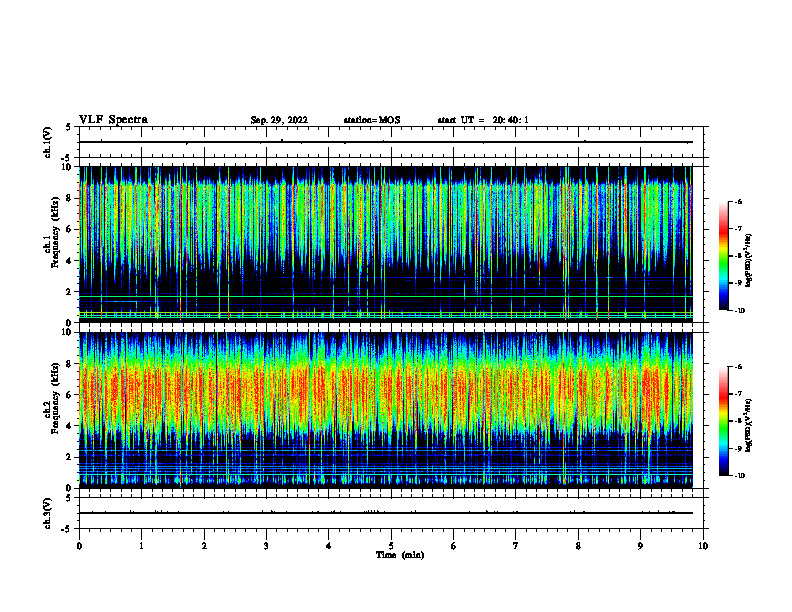This screenshot has width=792, height=612.
Task: Select the date text "Sep. 29, 2022"
Action: click(x=279, y=120)
